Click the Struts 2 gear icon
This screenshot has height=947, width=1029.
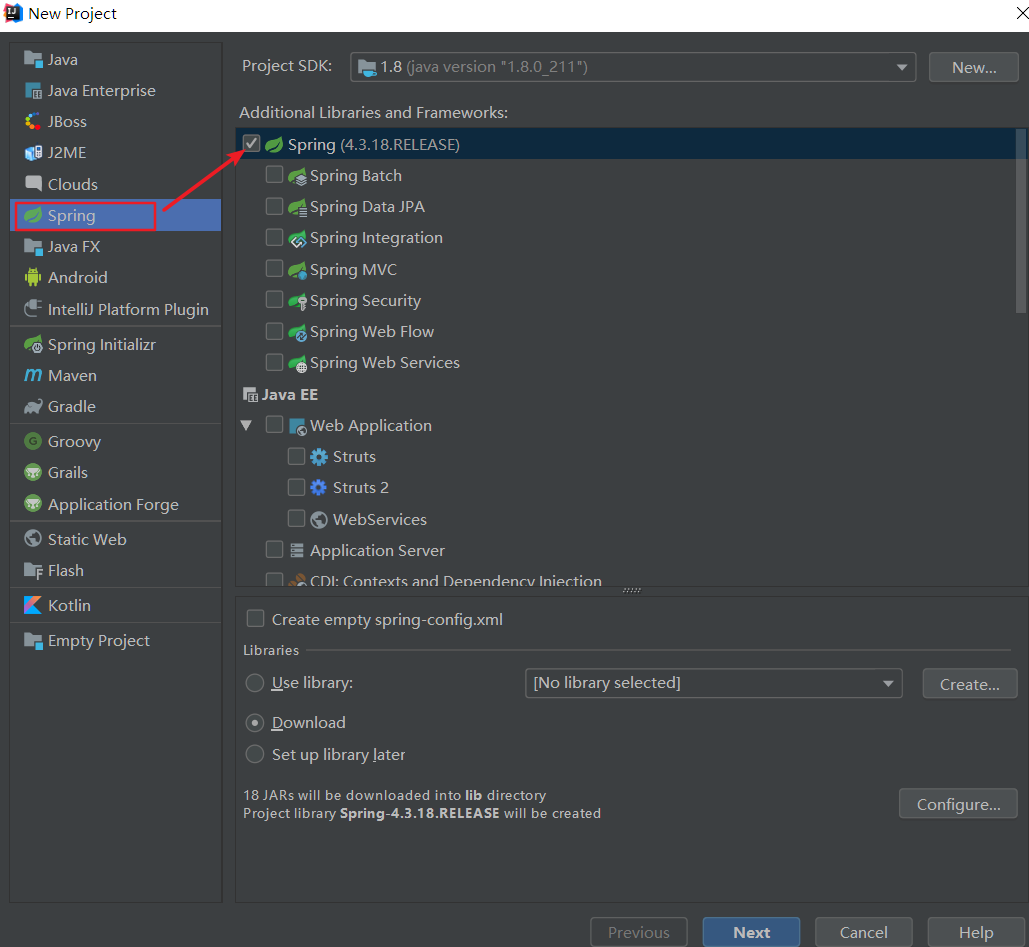click(319, 488)
